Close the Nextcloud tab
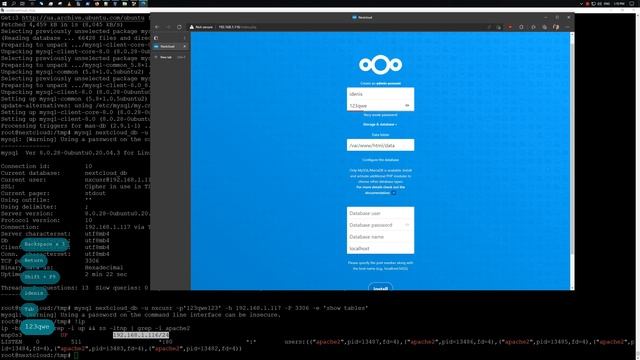Viewport: 640px width, 360px height. point(185,47)
